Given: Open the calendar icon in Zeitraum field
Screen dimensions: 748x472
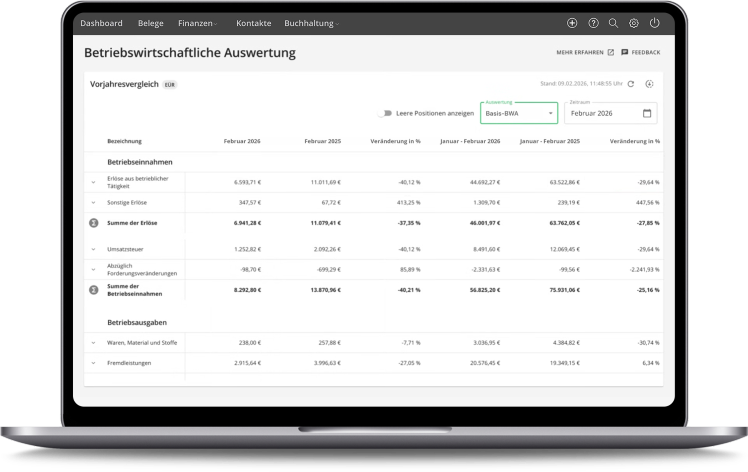Looking at the screenshot, I should tap(647, 113).
